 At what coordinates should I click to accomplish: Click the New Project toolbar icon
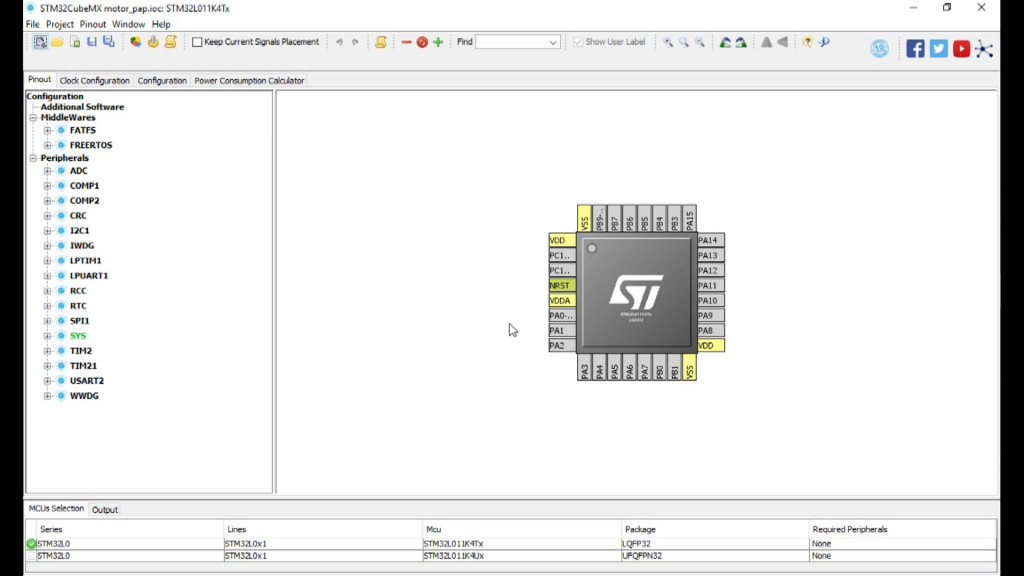[40, 42]
